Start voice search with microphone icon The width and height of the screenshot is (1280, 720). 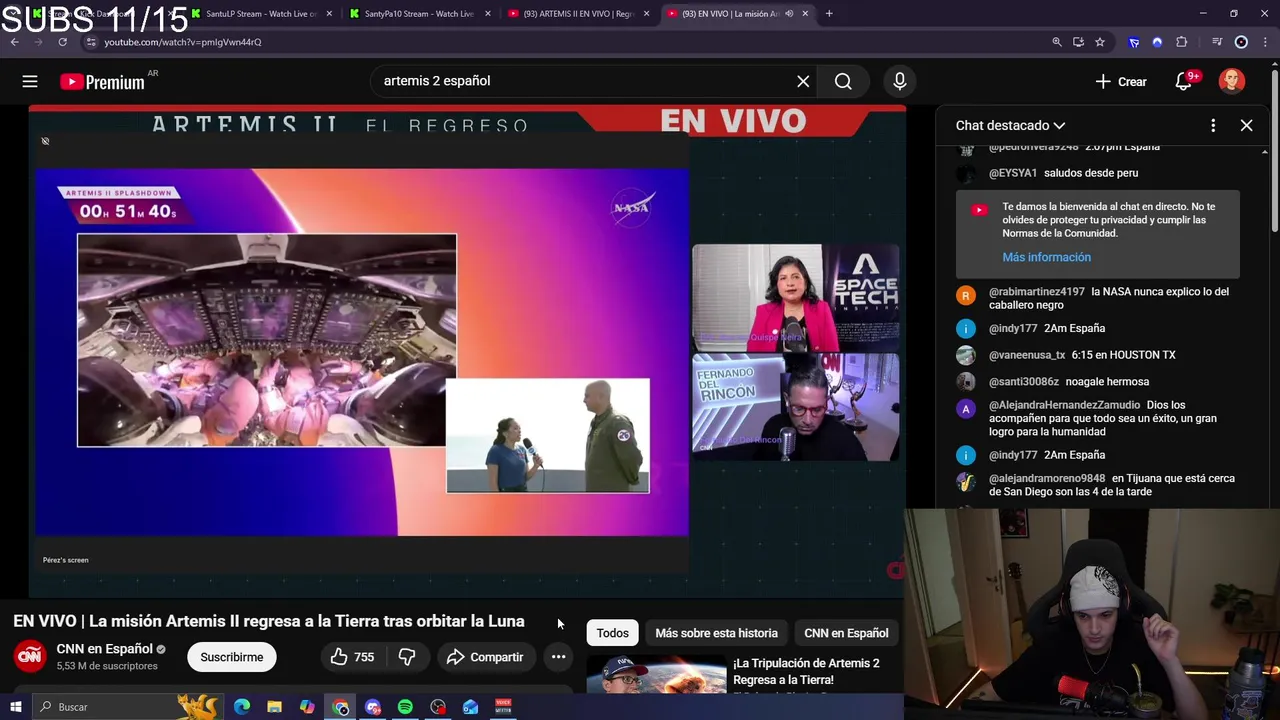(900, 82)
